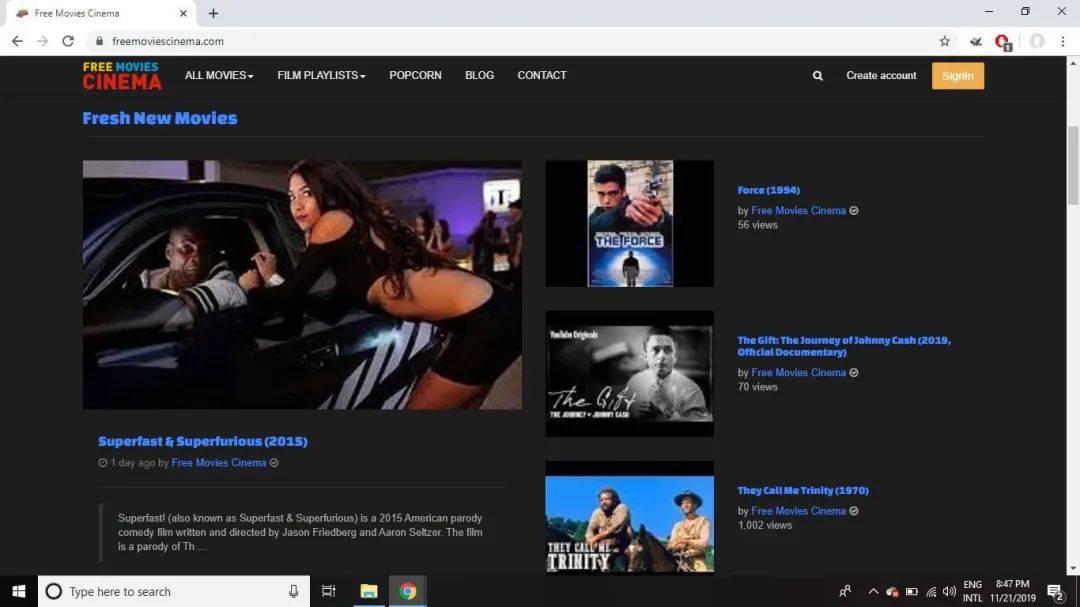Expand the FILM PLAYLISTS dropdown menu
Screen dimensions: 1080x607
click(321, 75)
